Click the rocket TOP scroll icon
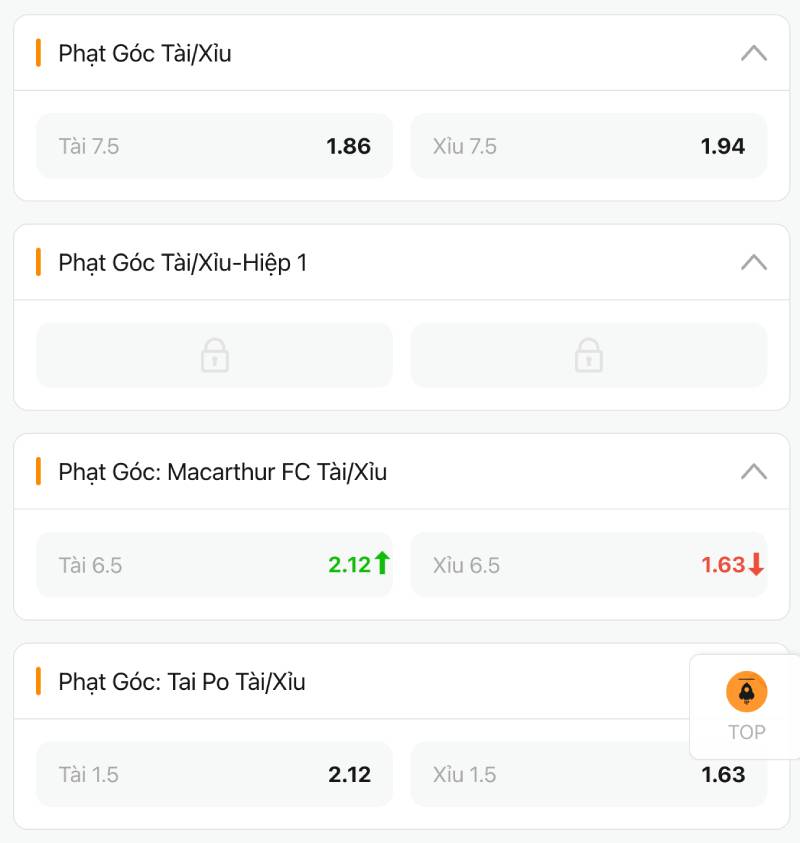Screen dimensions: 800x843 coord(746,692)
